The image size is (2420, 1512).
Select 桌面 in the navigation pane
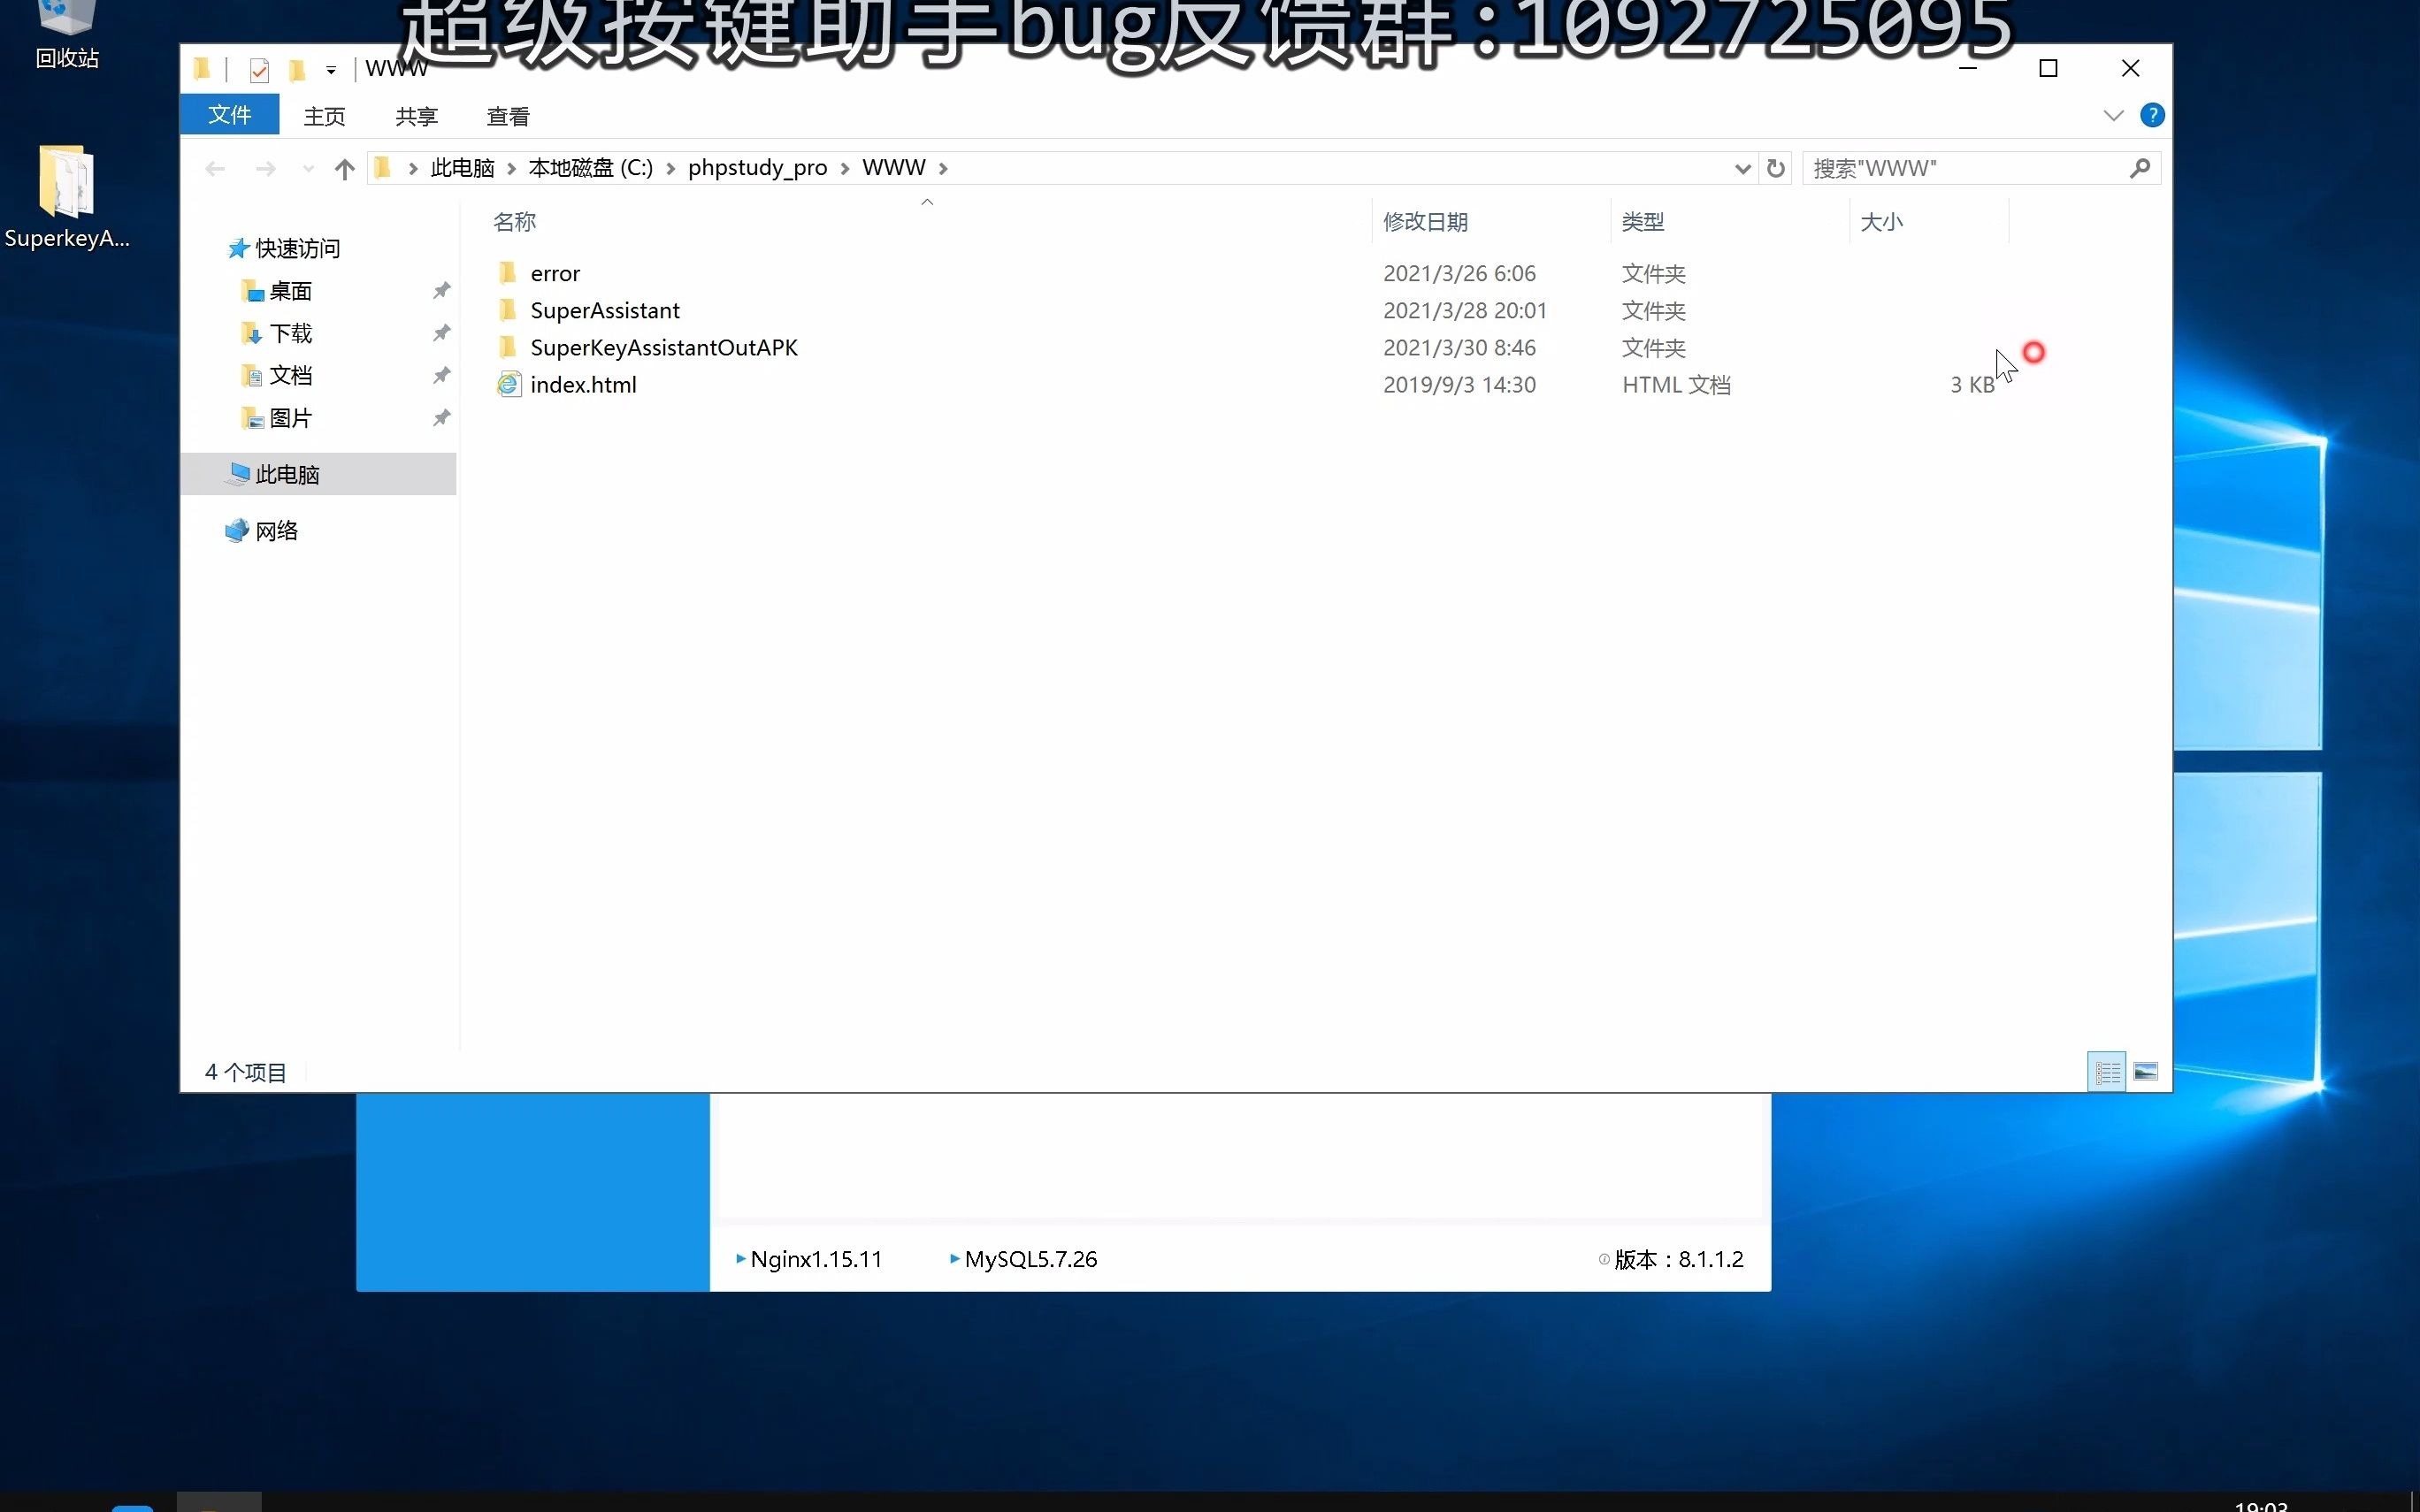[x=290, y=291]
